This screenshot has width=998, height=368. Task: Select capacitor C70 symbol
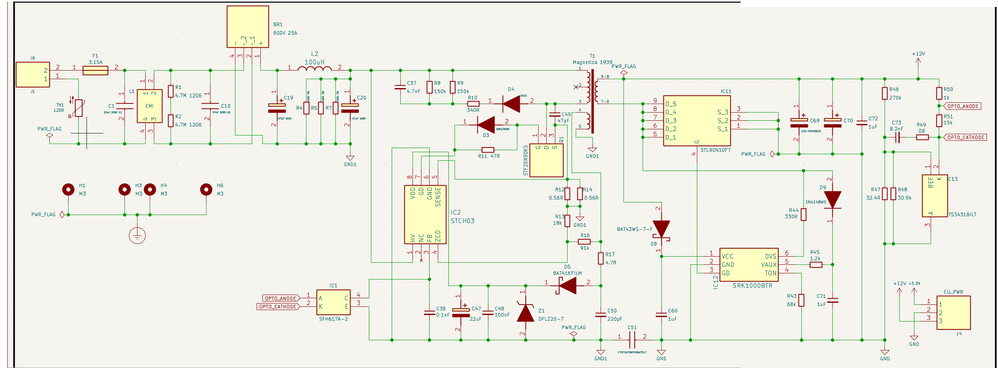click(x=832, y=122)
